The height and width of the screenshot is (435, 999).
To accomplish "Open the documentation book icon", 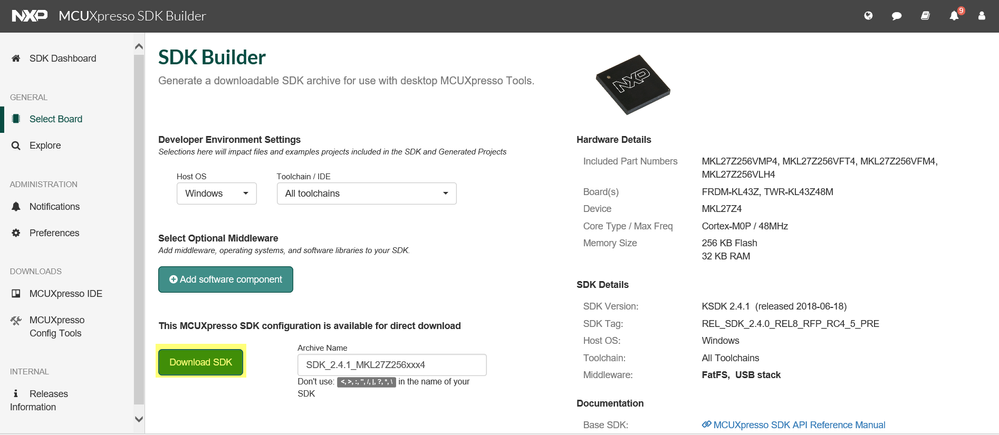I will [925, 16].
